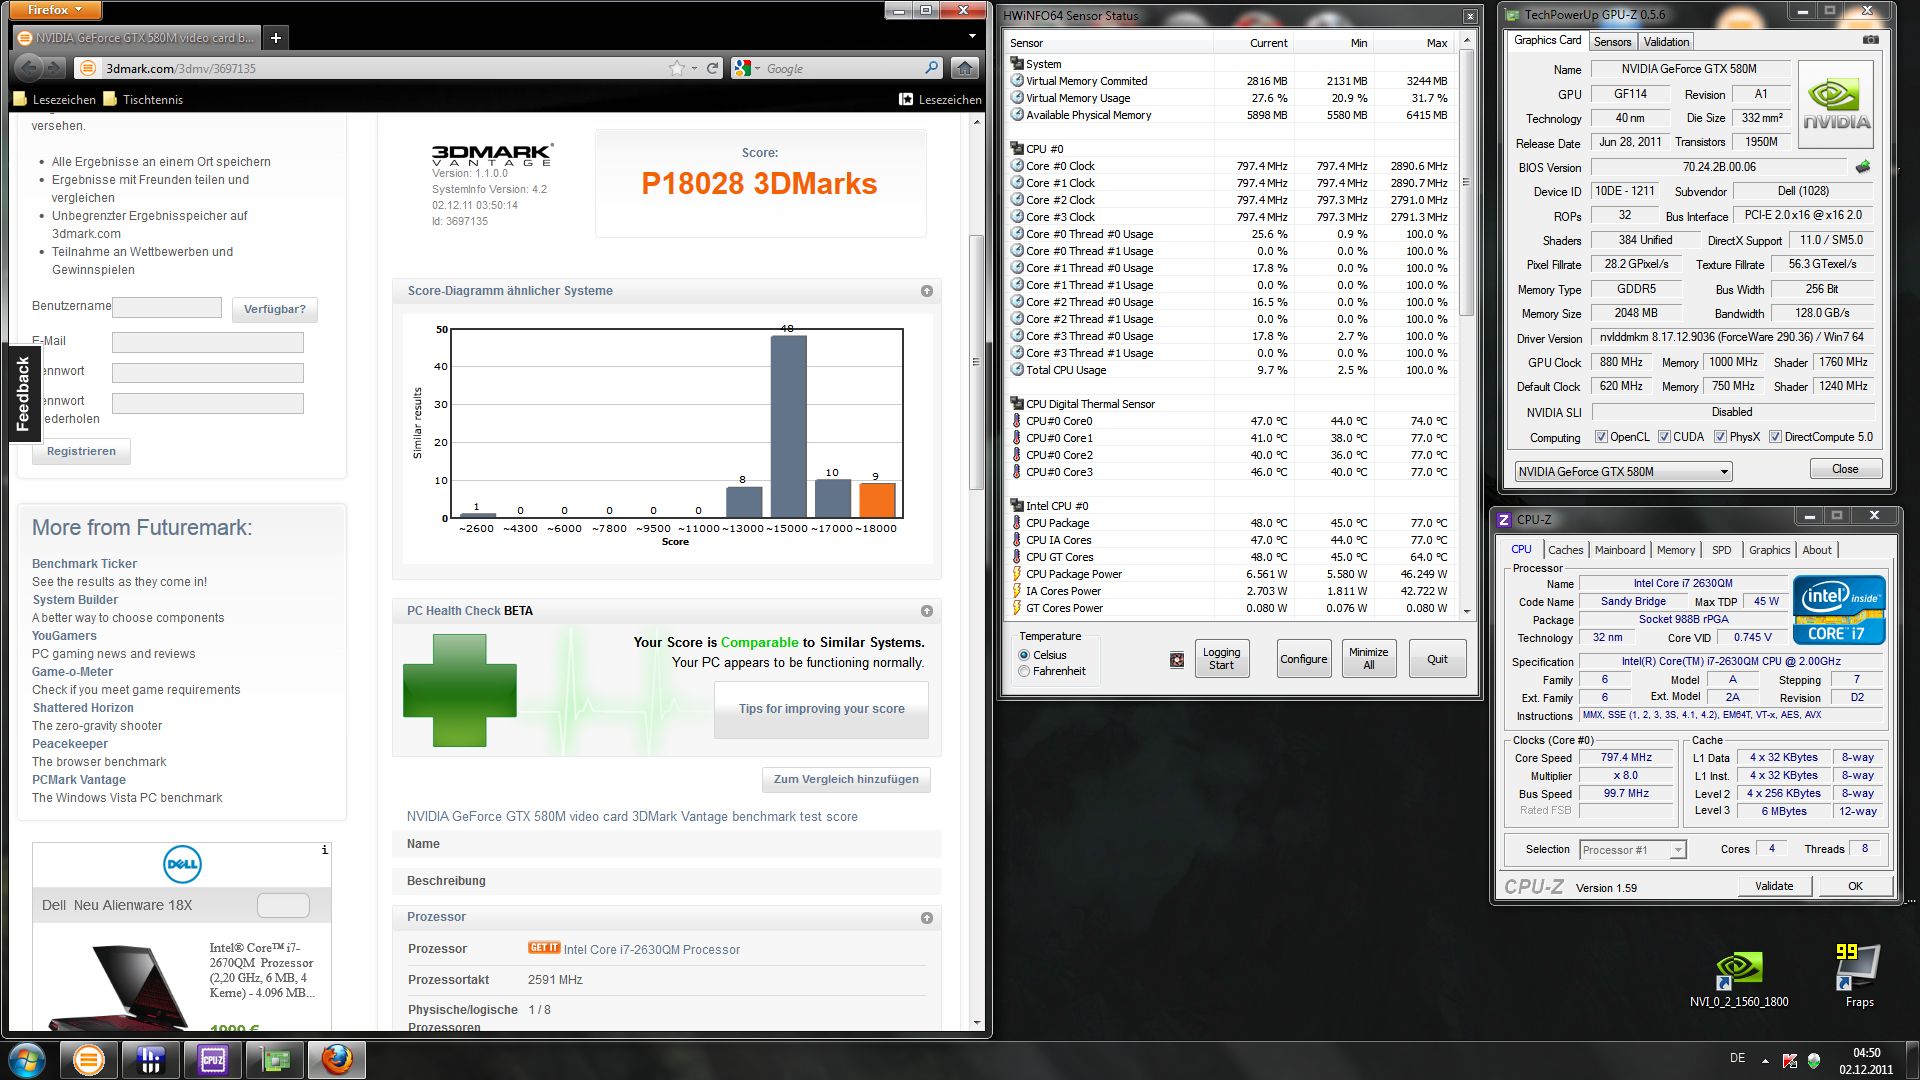
Task: Click the Firefox taskbar icon
Action: pyautogui.click(x=336, y=1060)
